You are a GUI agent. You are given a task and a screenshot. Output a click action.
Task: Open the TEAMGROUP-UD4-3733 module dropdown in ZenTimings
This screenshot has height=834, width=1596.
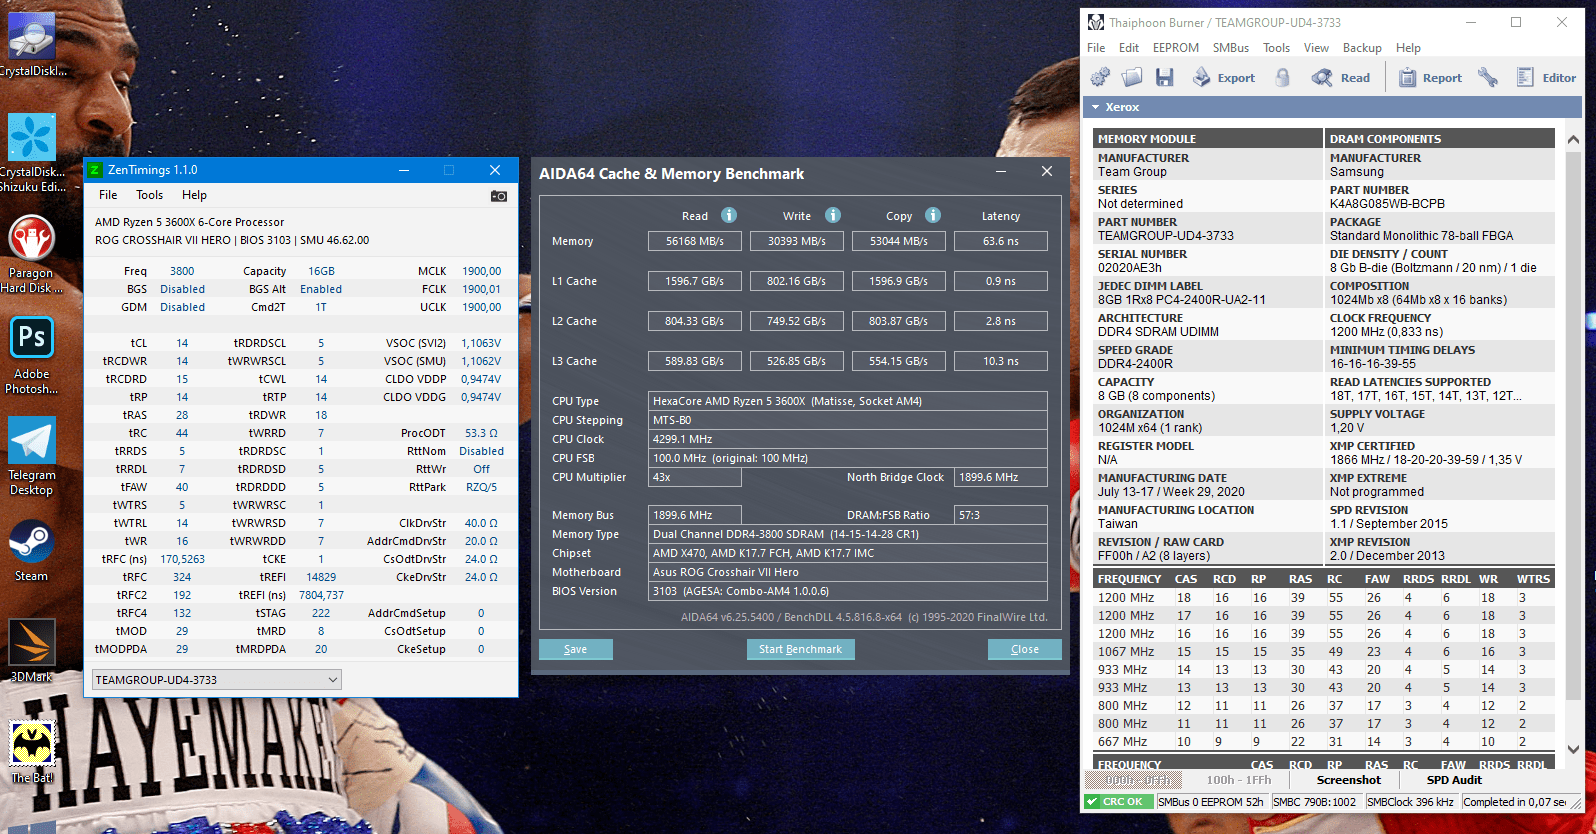217,680
